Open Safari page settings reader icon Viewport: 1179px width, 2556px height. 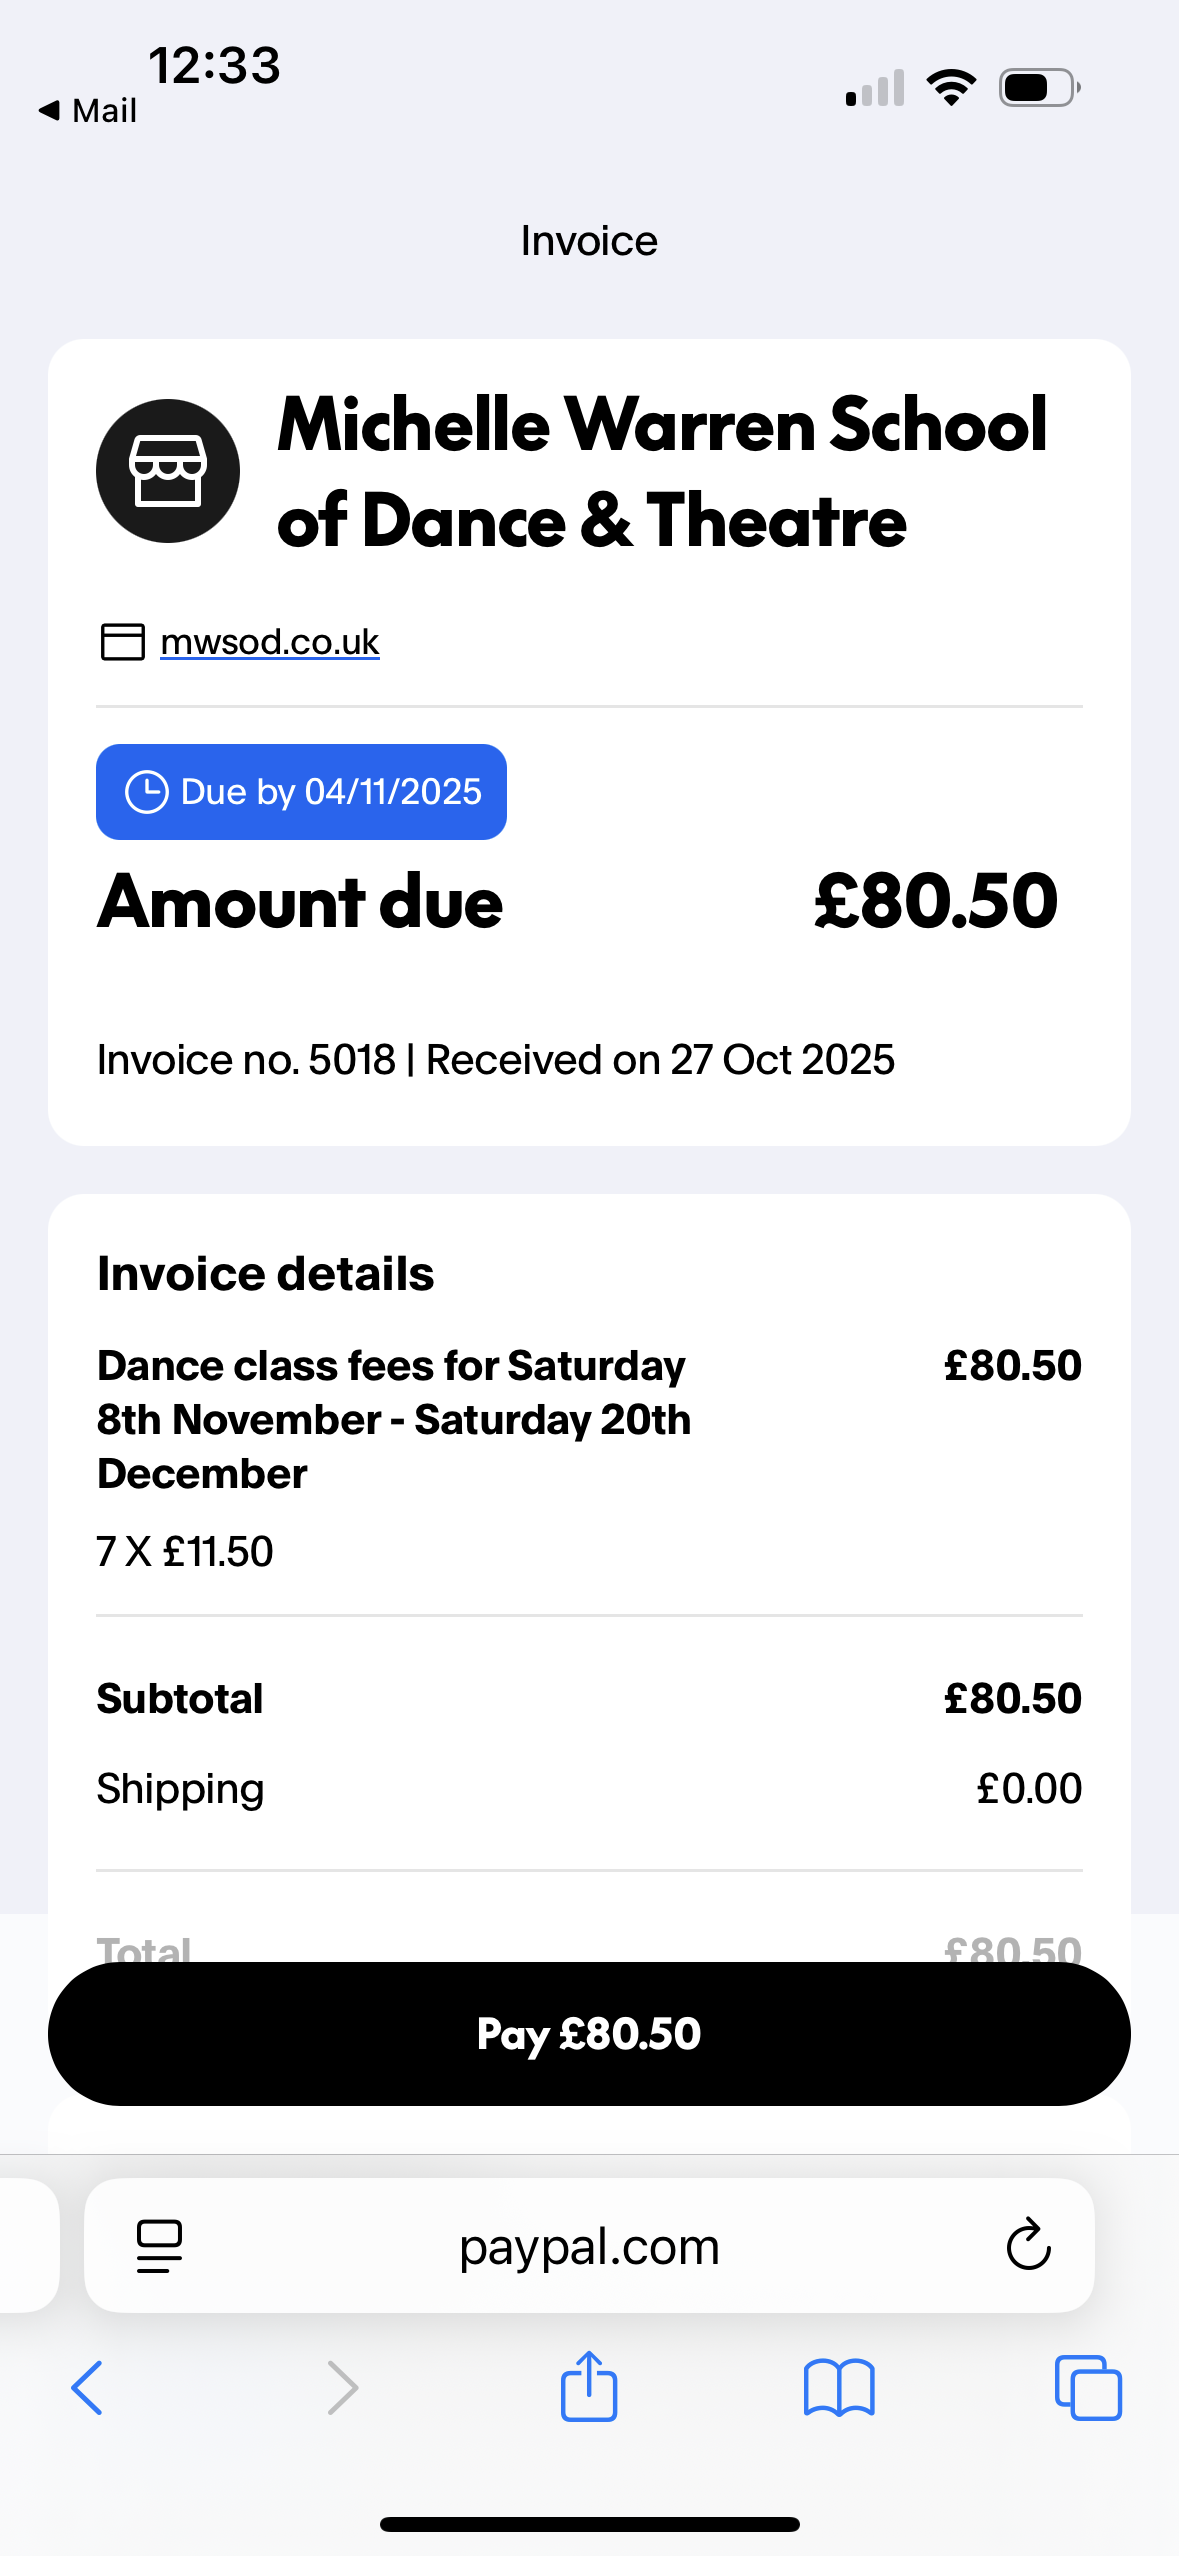(x=159, y=2246)
